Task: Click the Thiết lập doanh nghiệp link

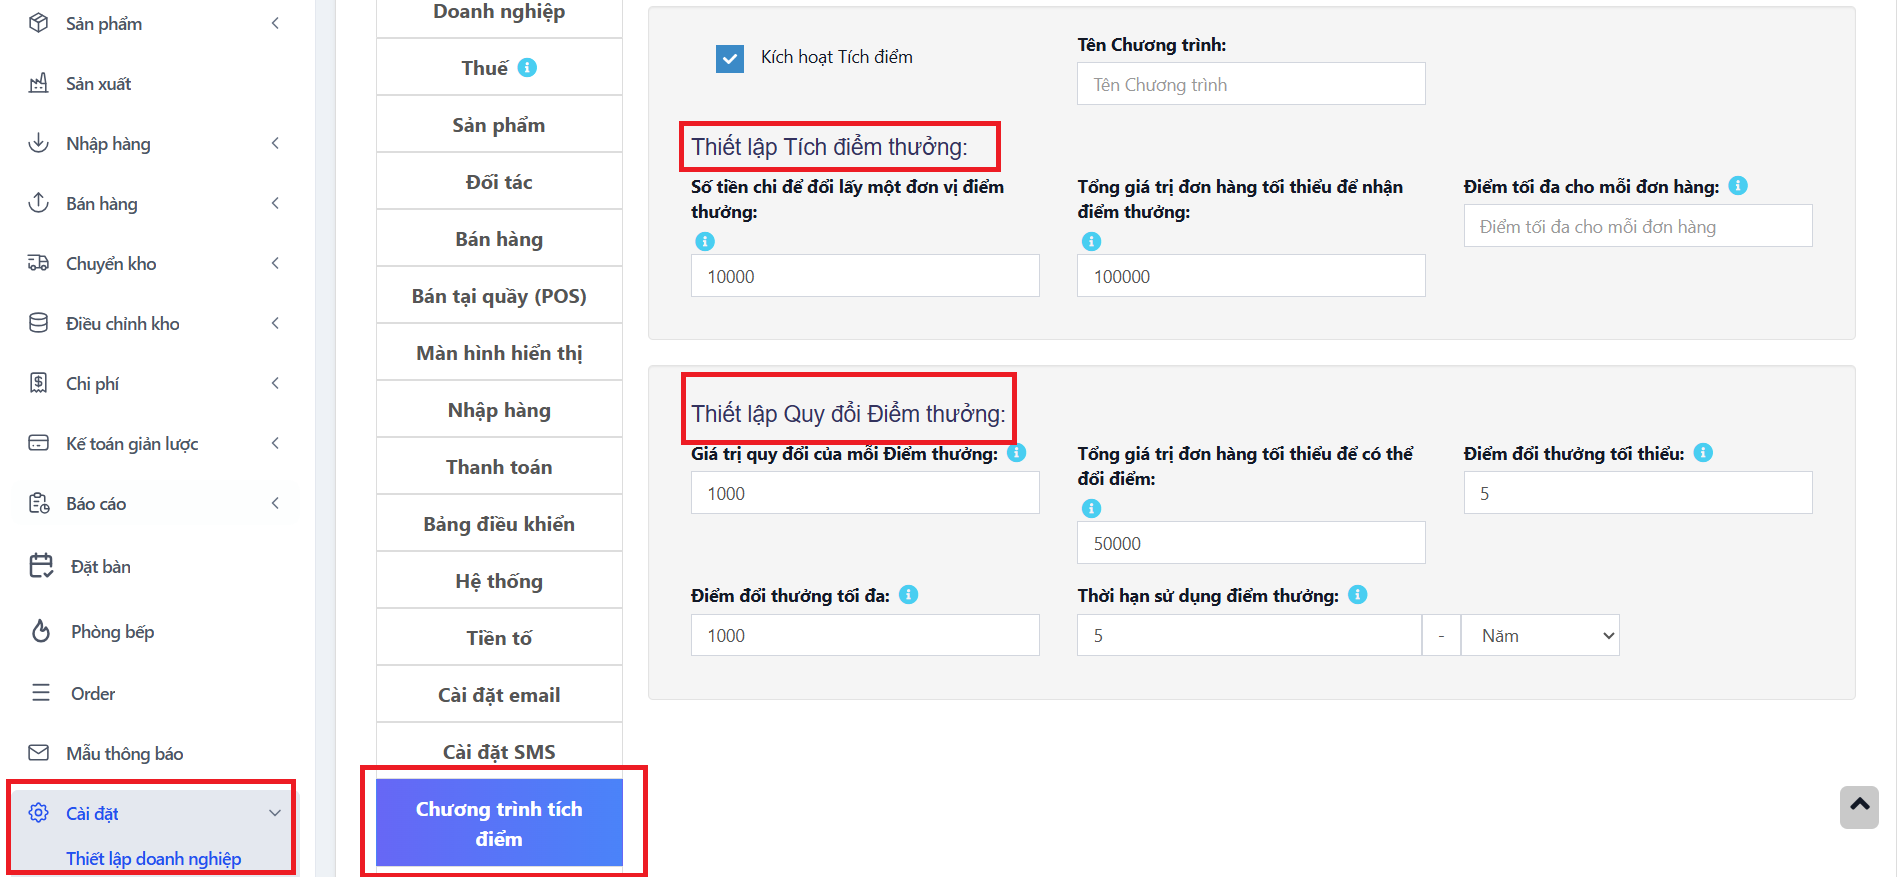Action: click(x=153, y=858)
